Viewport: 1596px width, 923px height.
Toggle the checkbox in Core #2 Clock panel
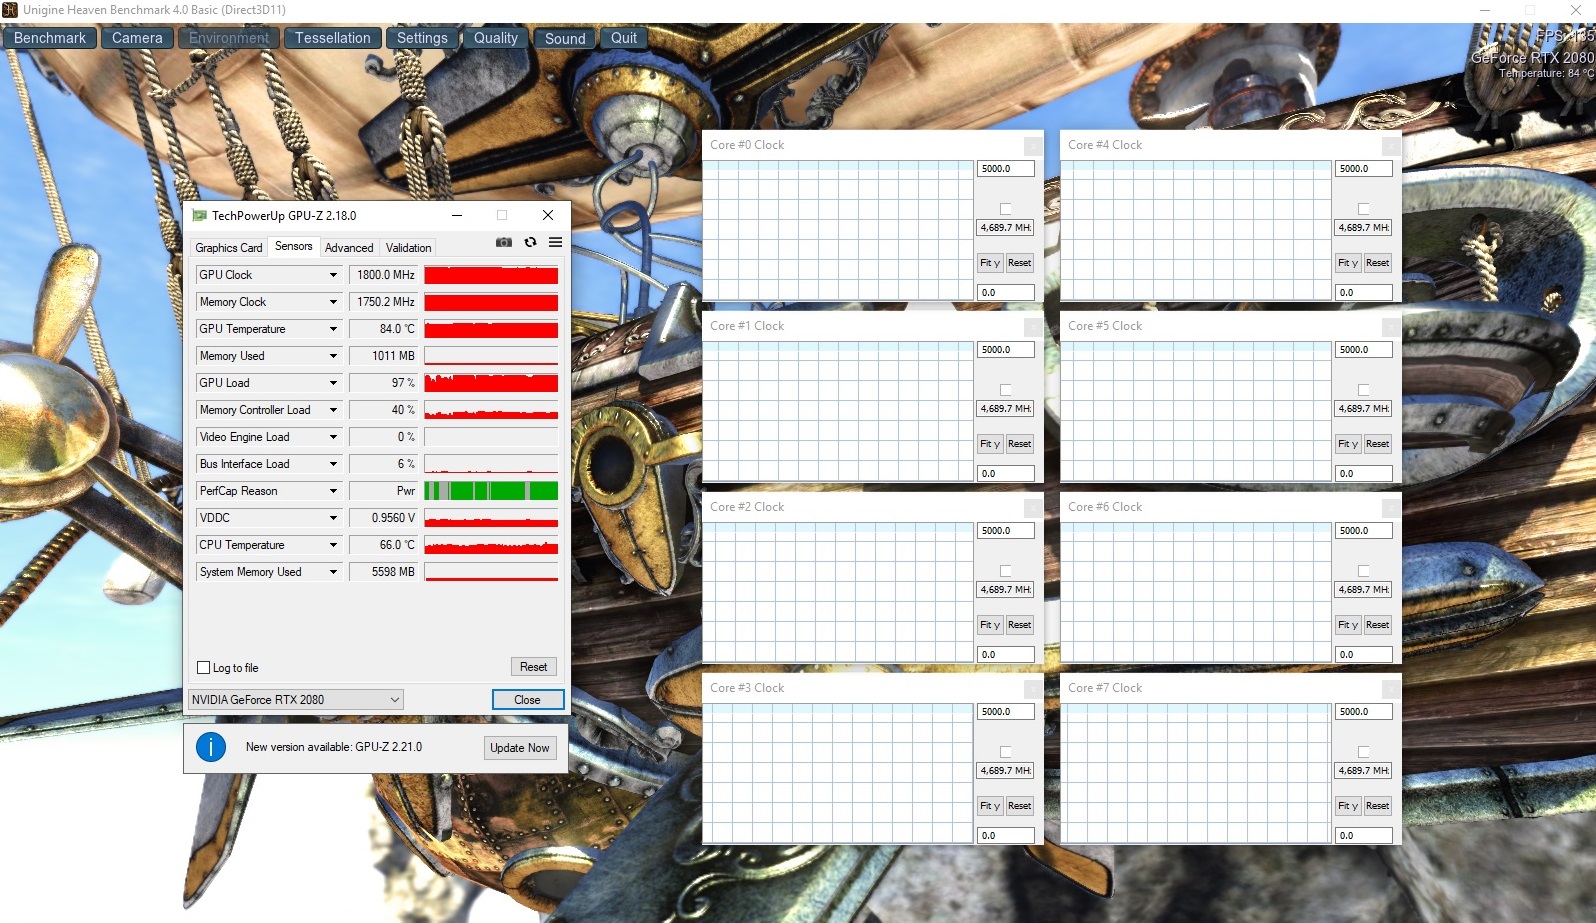point(1006,571)
